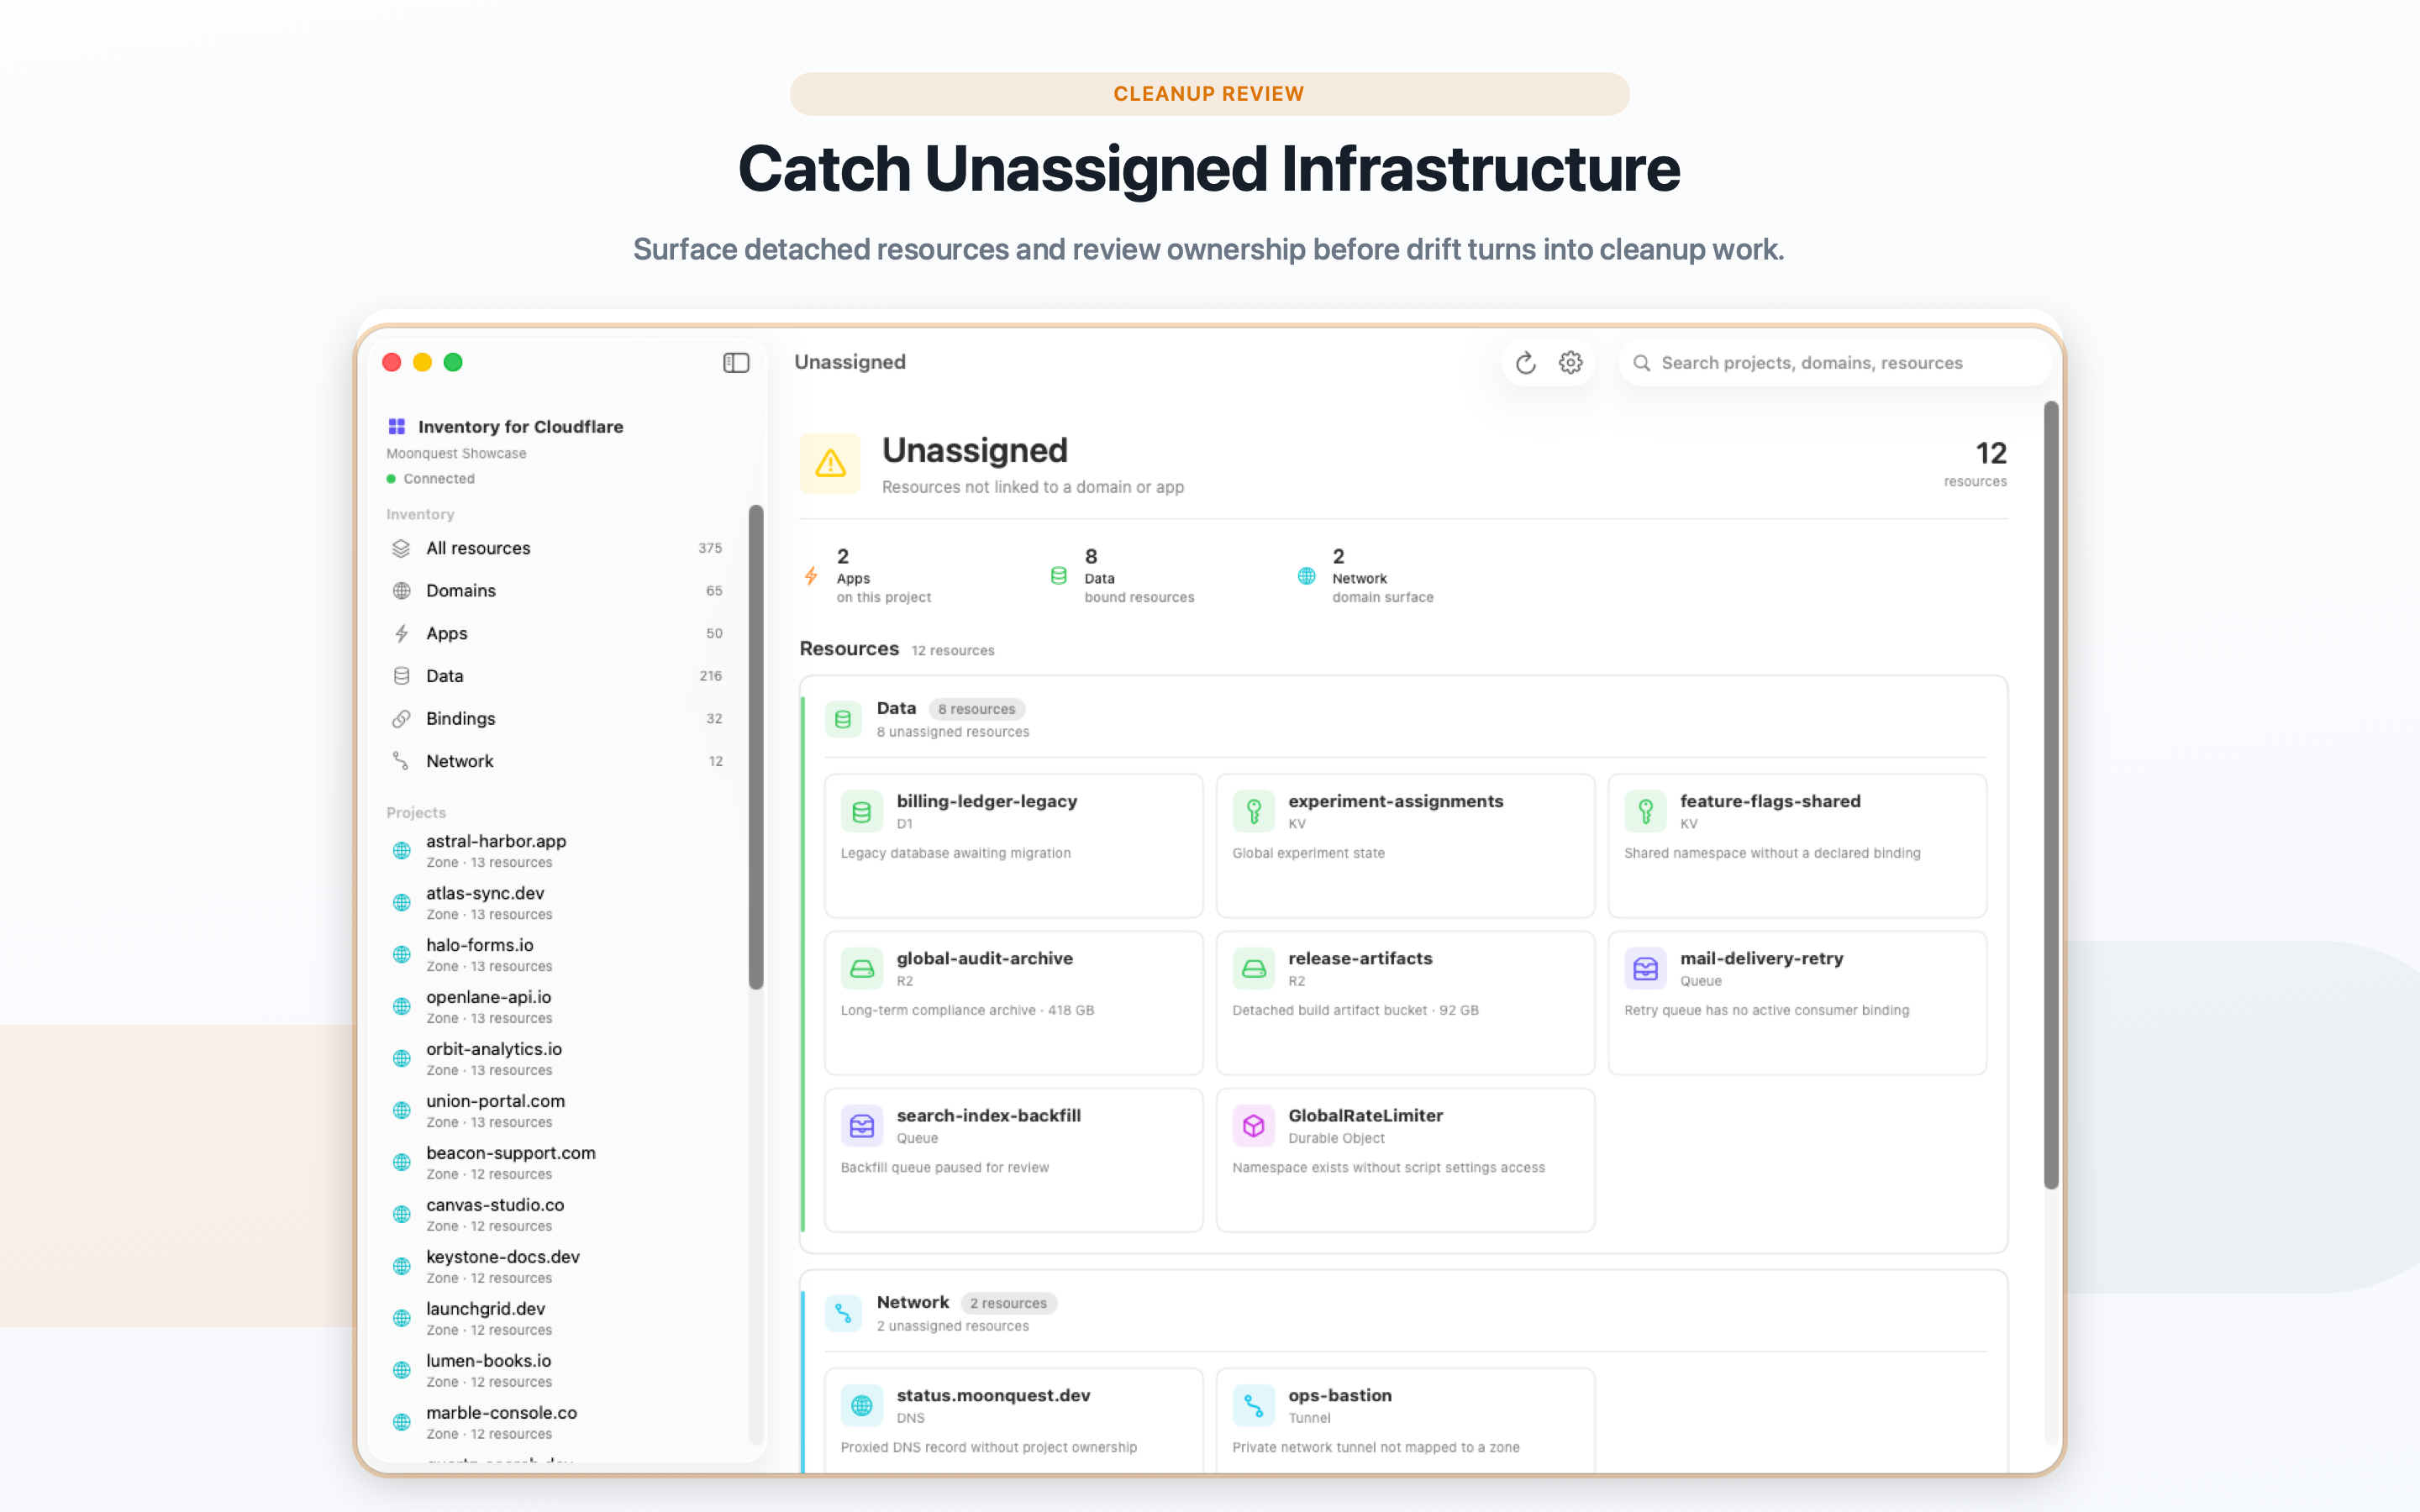Image resolution: width=2420 pixels, height=1512 pixels.
Task: Open search-index-backfill resource card
Action: 1013,1159
